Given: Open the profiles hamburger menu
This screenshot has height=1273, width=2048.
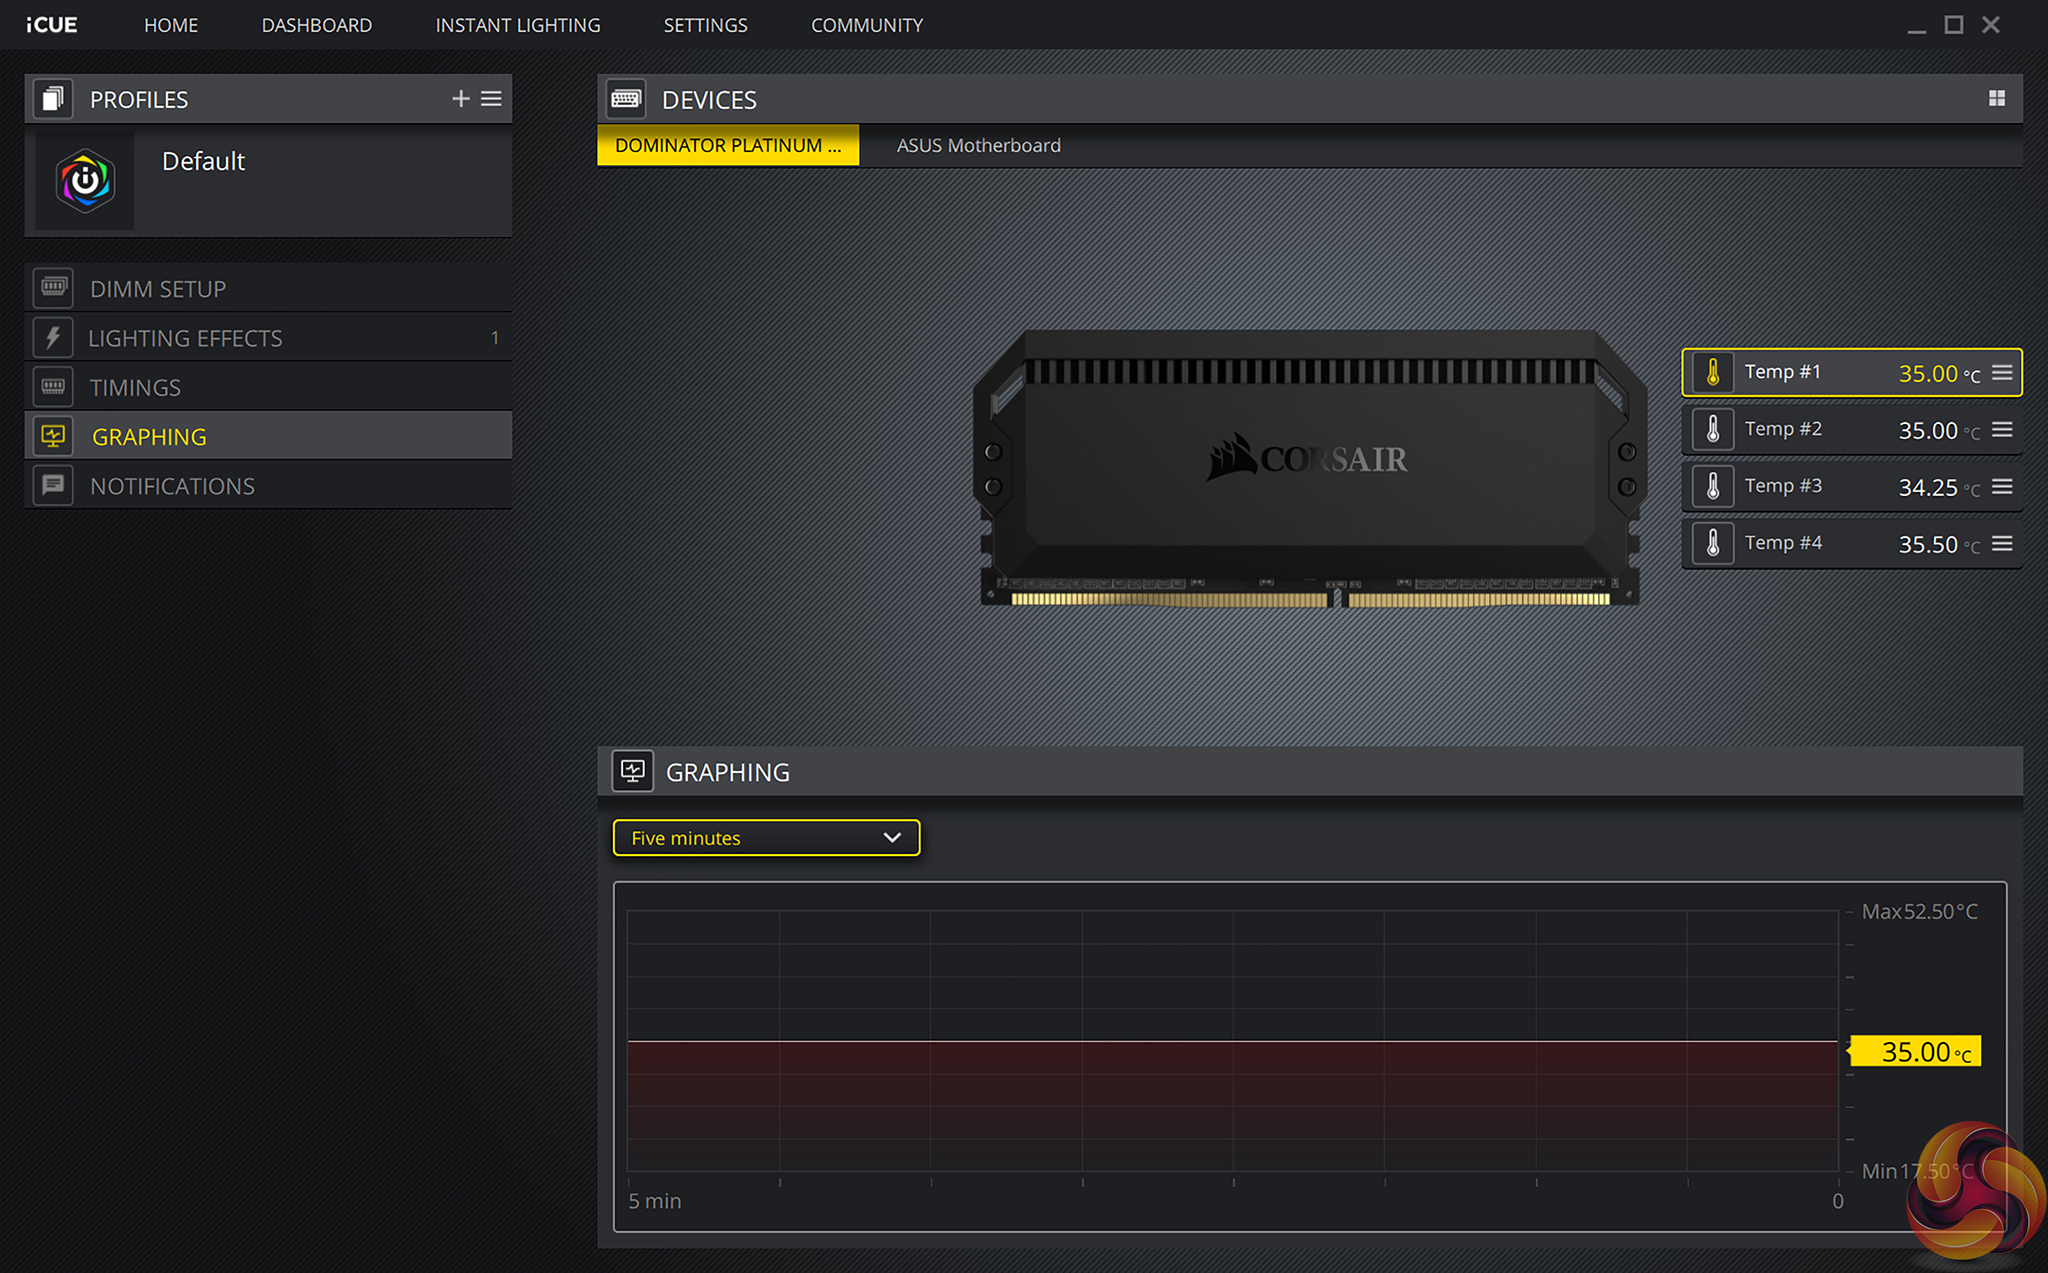Looking at the screenshot, I should [491, 98].
